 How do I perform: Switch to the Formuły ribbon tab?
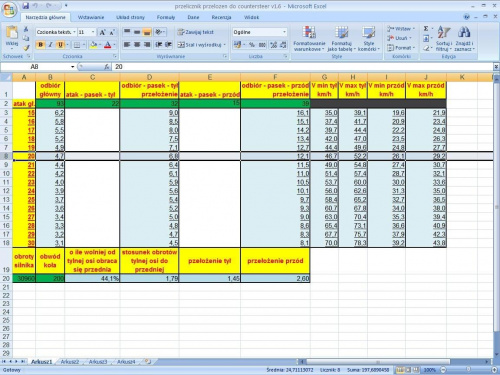tap(166, 17)
